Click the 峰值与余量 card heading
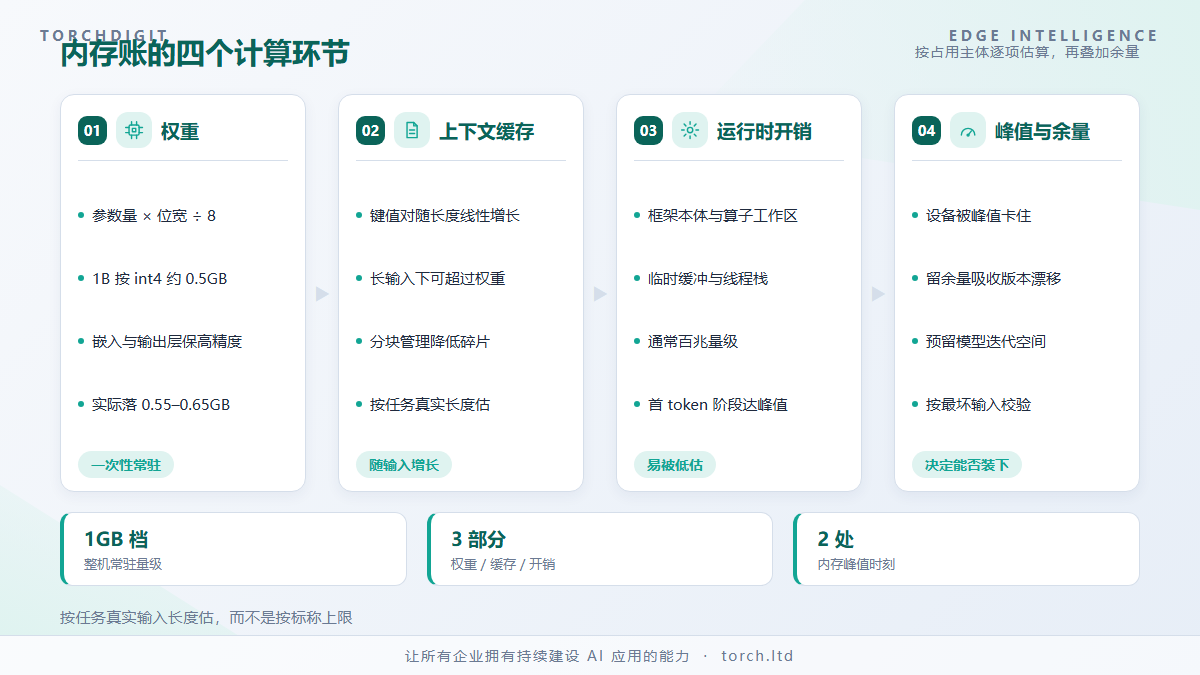Screen dimensions: 1200x675 (x=1042, y=131)
